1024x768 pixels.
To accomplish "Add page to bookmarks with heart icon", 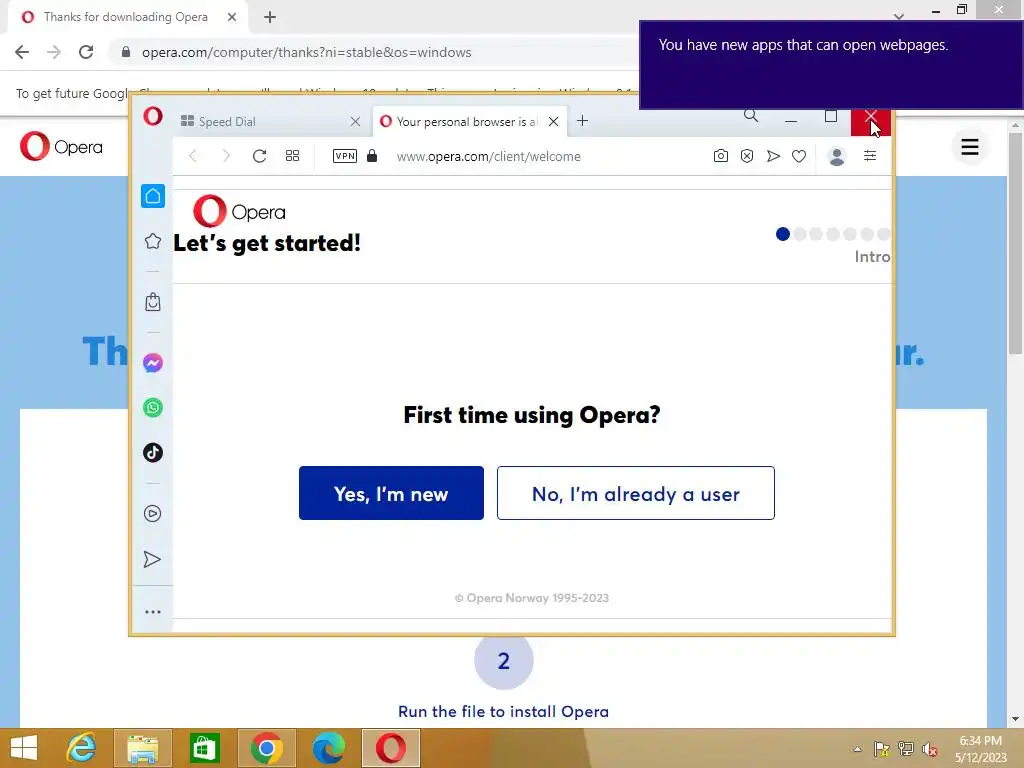I will coord(799,155).
